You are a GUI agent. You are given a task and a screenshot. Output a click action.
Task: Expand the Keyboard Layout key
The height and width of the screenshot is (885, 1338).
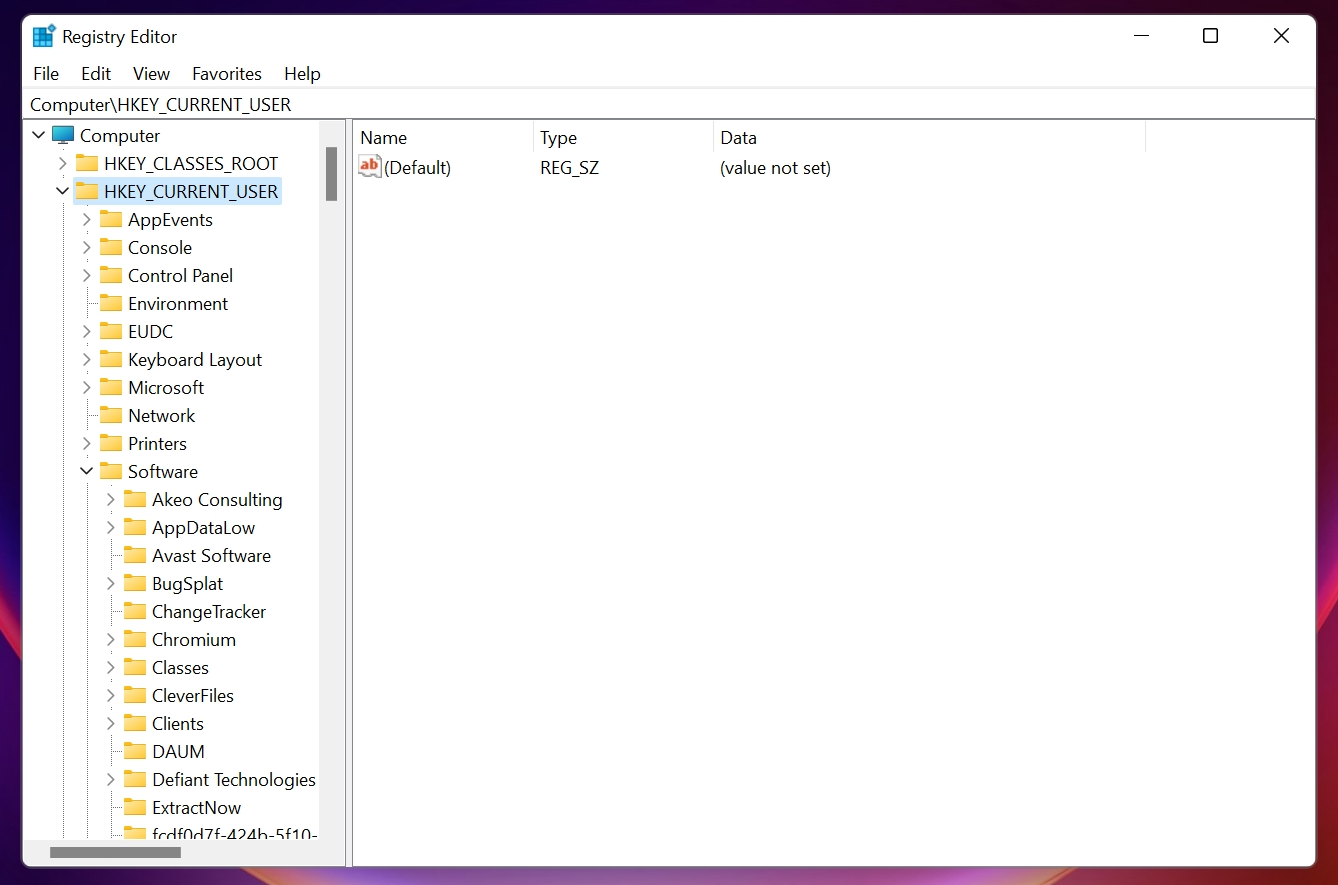[87, 359]
